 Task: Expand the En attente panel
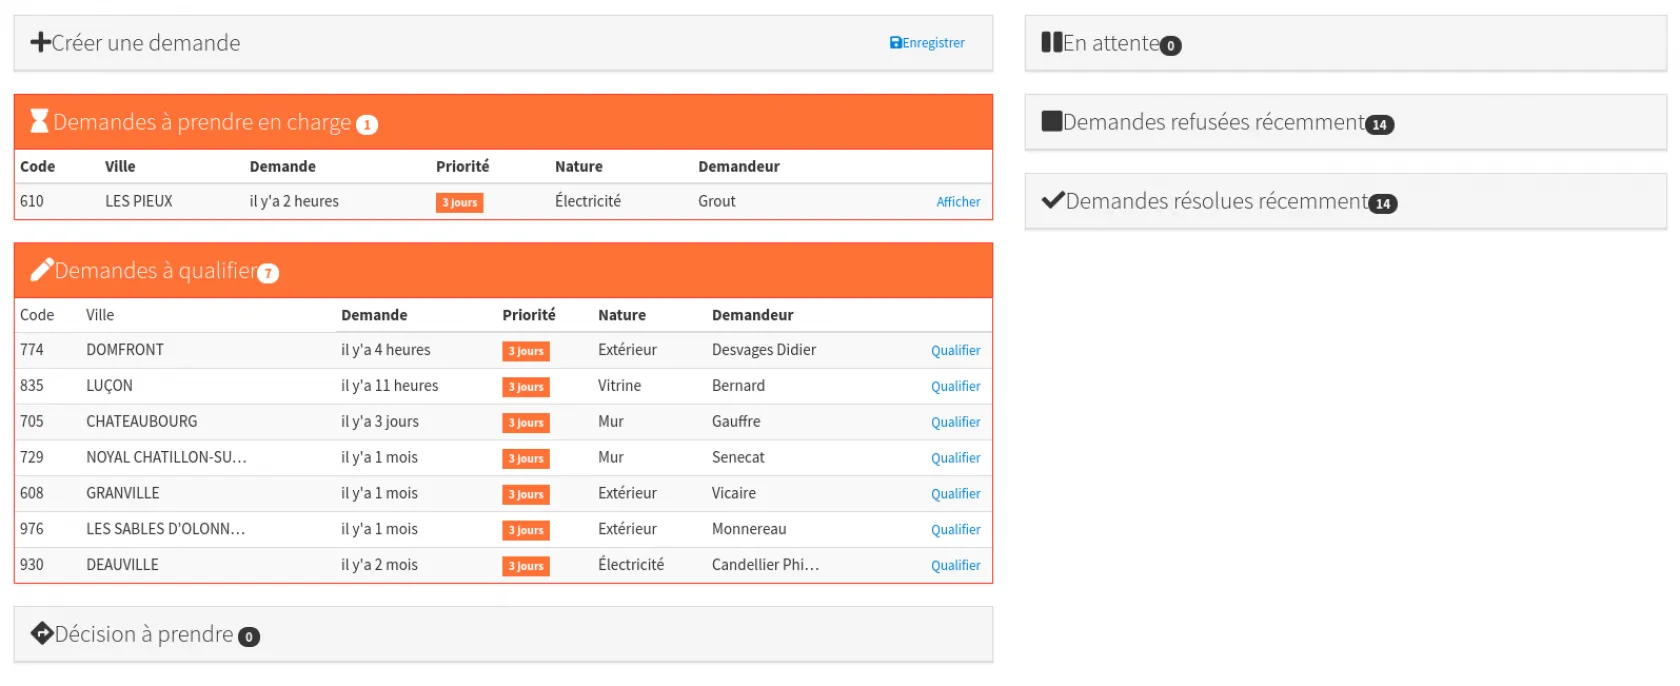1110,43
